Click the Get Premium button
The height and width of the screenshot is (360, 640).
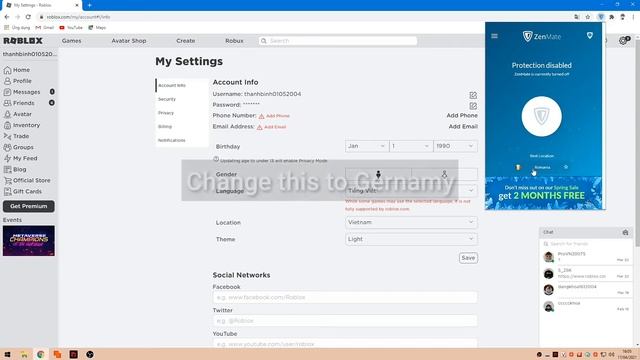29,206
